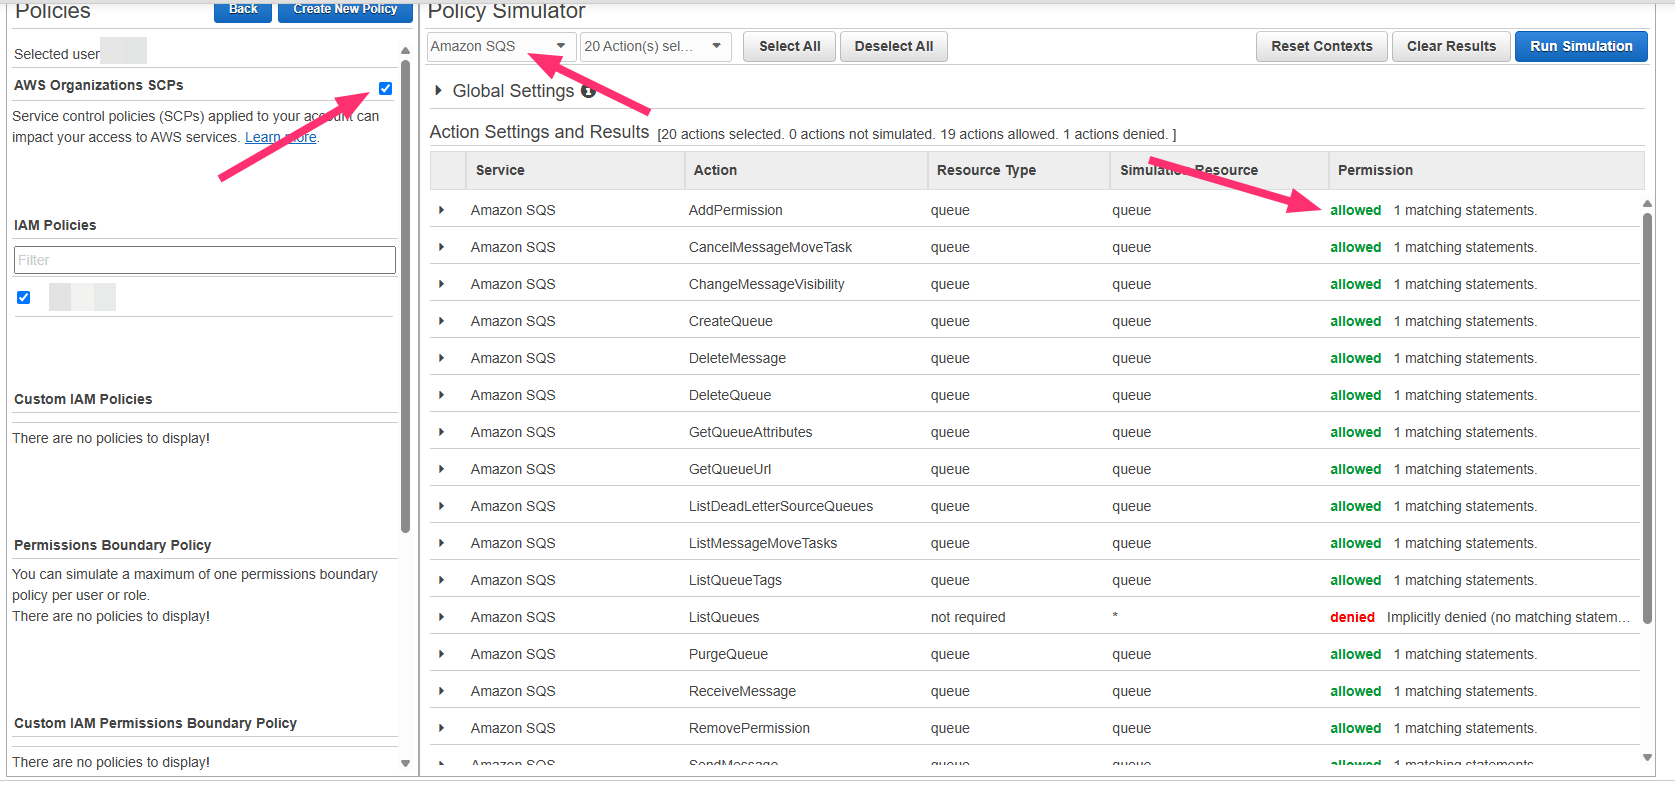Click the allowed status for GetQueueAttributes

[x=1355, y=432]
